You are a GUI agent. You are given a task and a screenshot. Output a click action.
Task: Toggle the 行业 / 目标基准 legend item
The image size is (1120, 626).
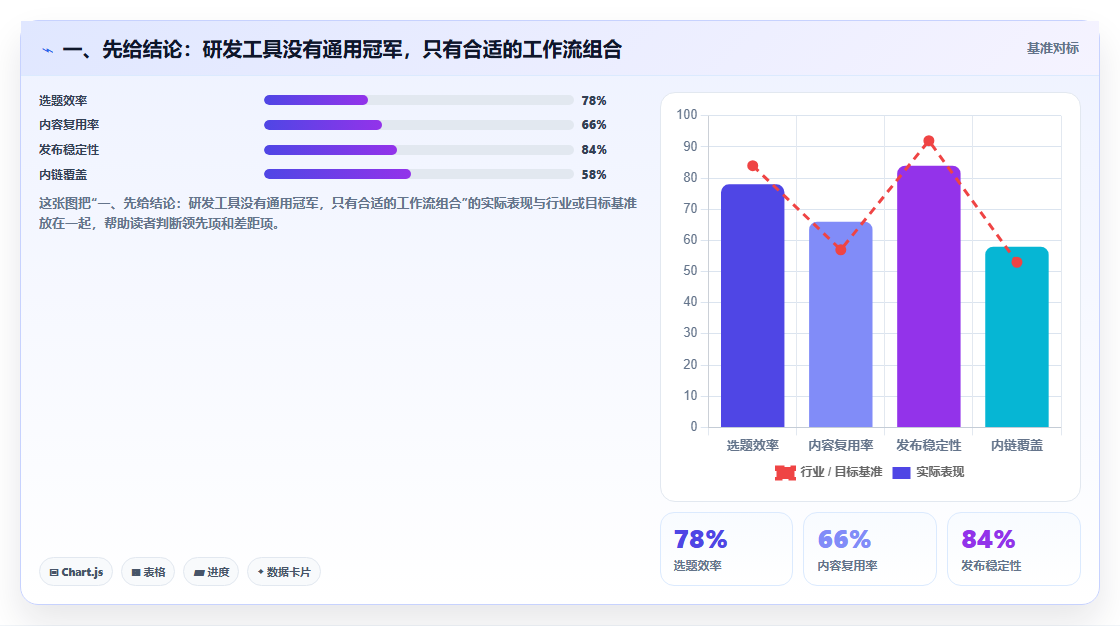pos(829,472)
